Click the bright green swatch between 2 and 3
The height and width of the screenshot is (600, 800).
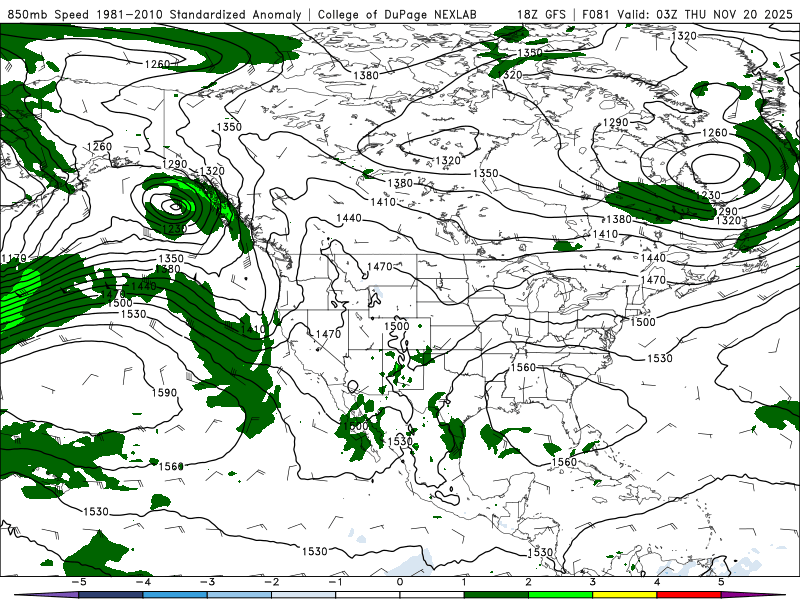point(560,595)
